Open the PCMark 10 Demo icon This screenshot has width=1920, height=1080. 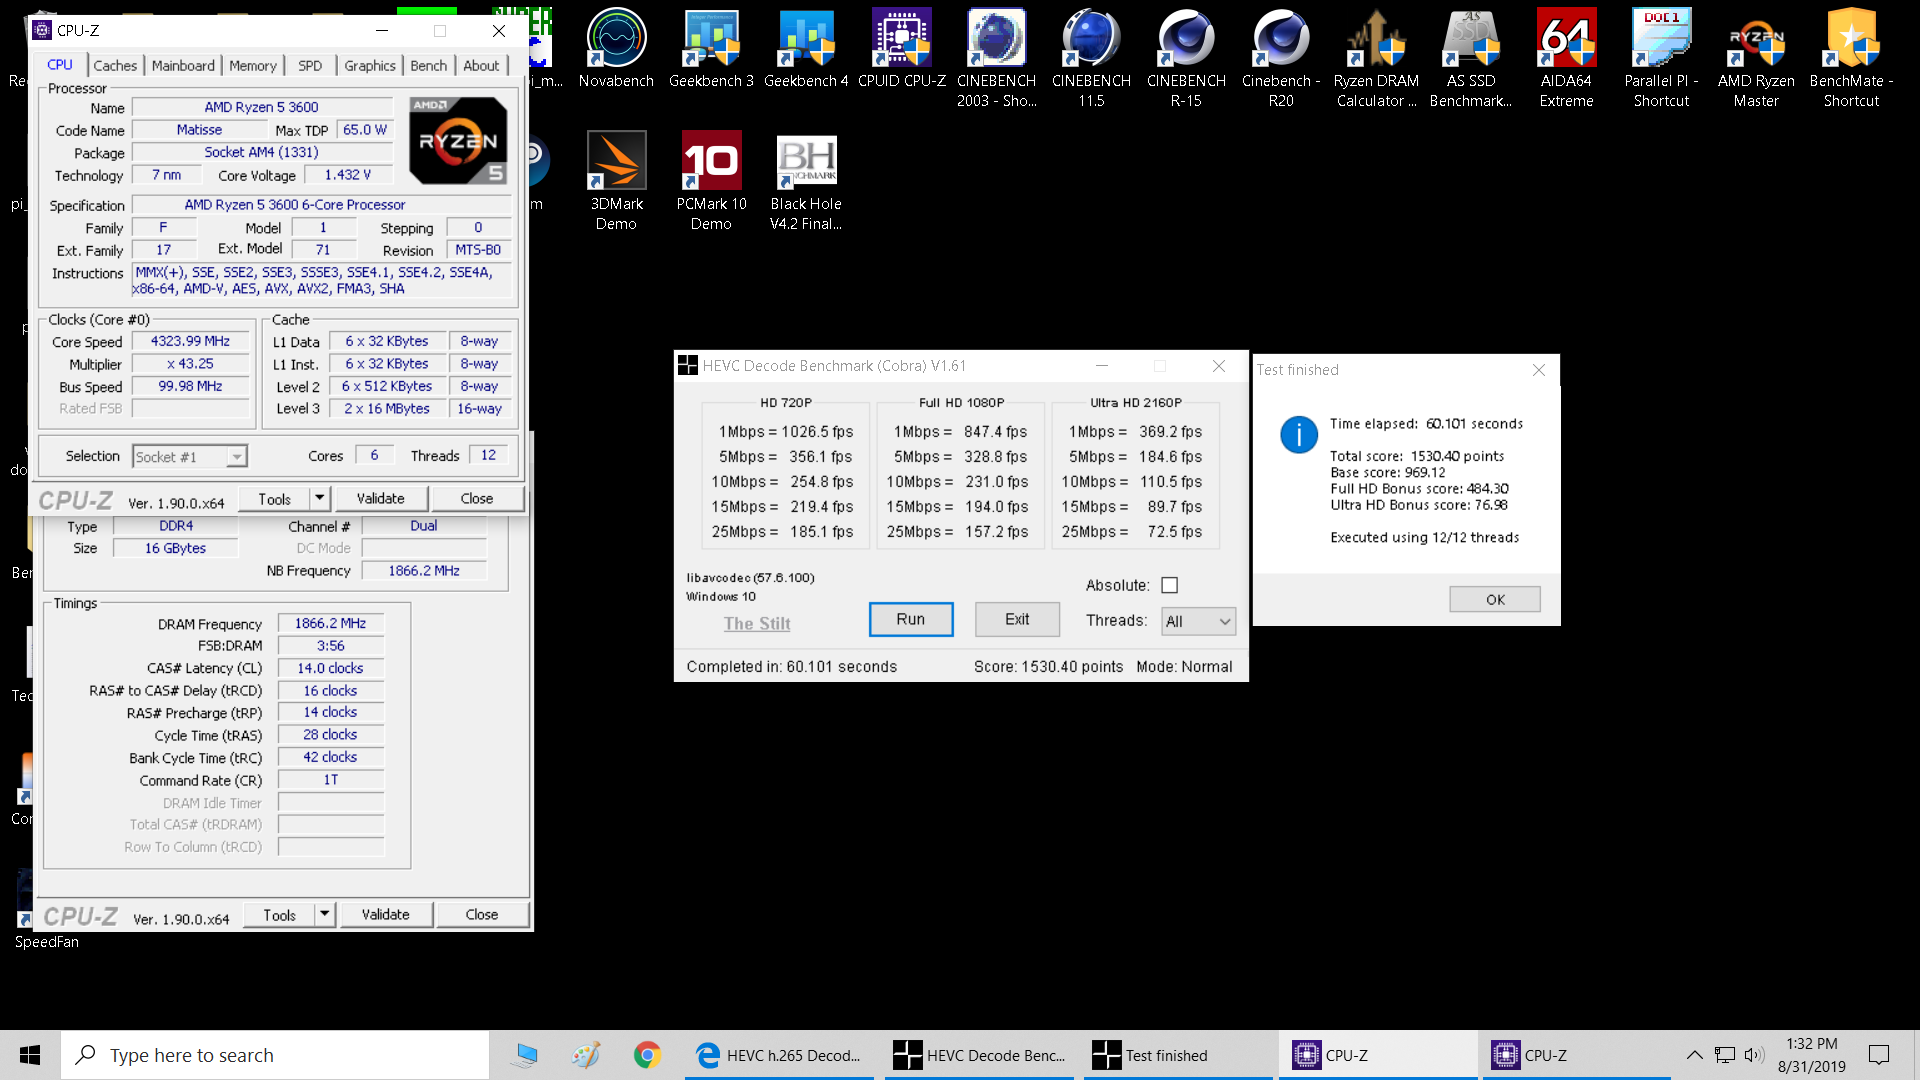point(711,181)
